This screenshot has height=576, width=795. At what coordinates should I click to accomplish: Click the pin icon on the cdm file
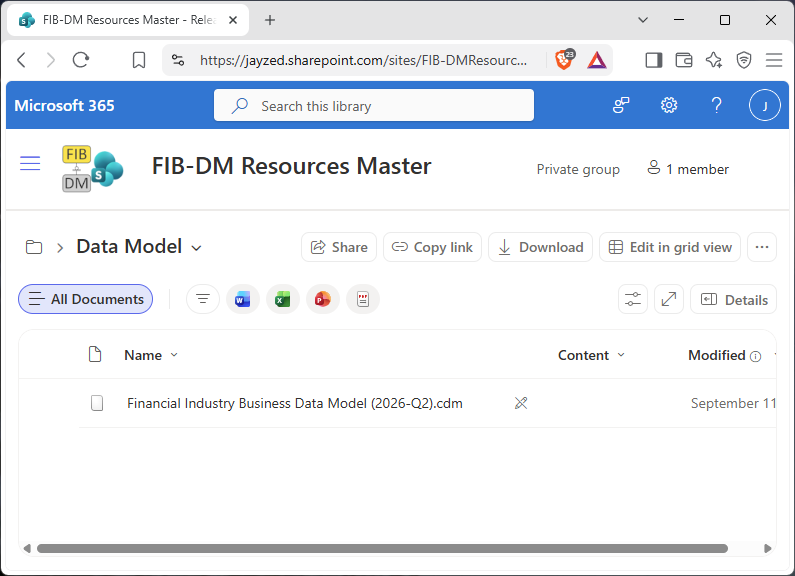click(521, 403)
